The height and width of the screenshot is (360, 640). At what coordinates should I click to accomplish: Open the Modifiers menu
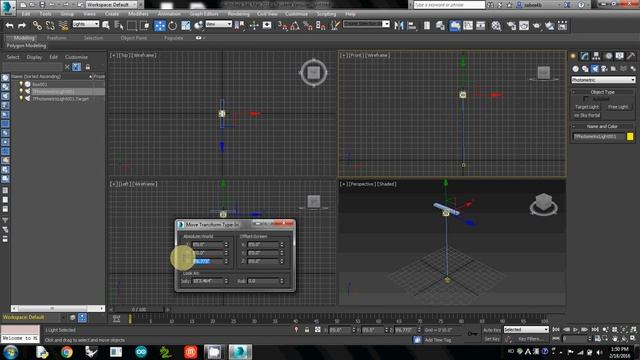point(138,14)
